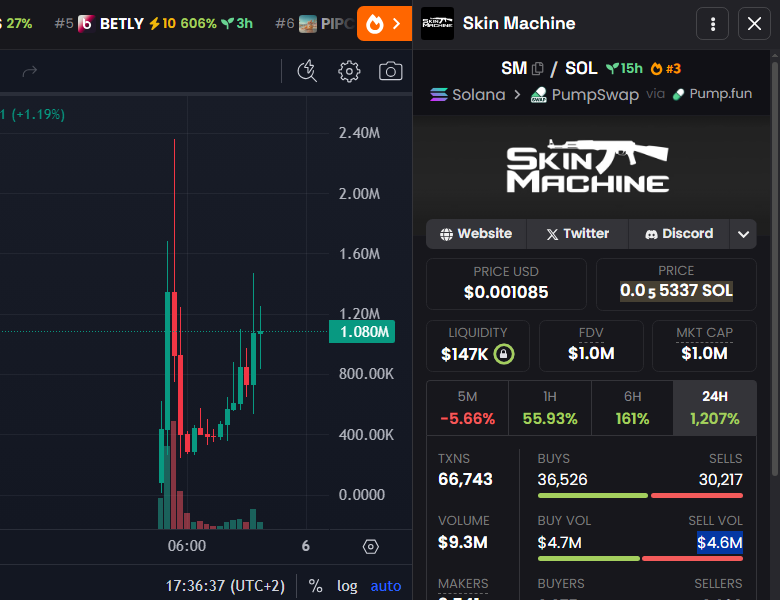Open the Website link
The width and height of the screenshot is (780, 600).
point(476,234)
